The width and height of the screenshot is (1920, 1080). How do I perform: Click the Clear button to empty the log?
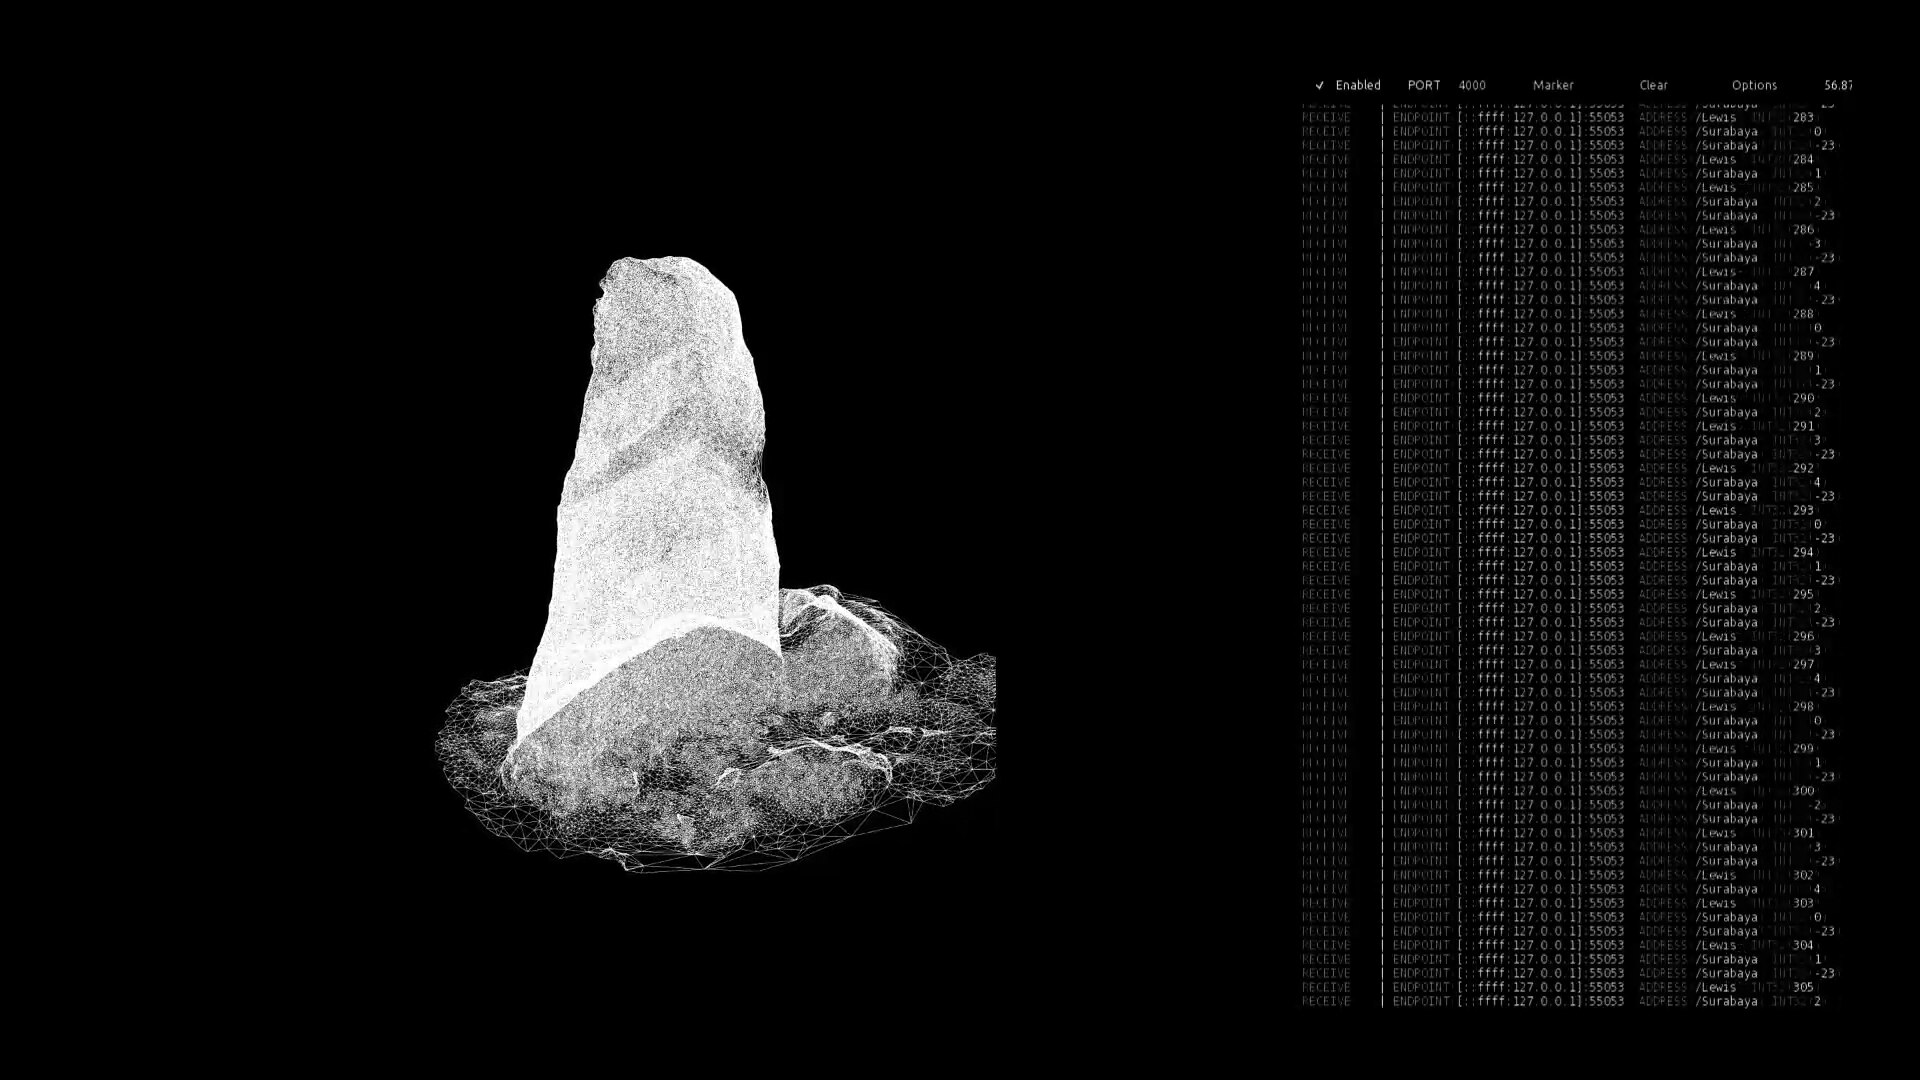[1652, 85]
